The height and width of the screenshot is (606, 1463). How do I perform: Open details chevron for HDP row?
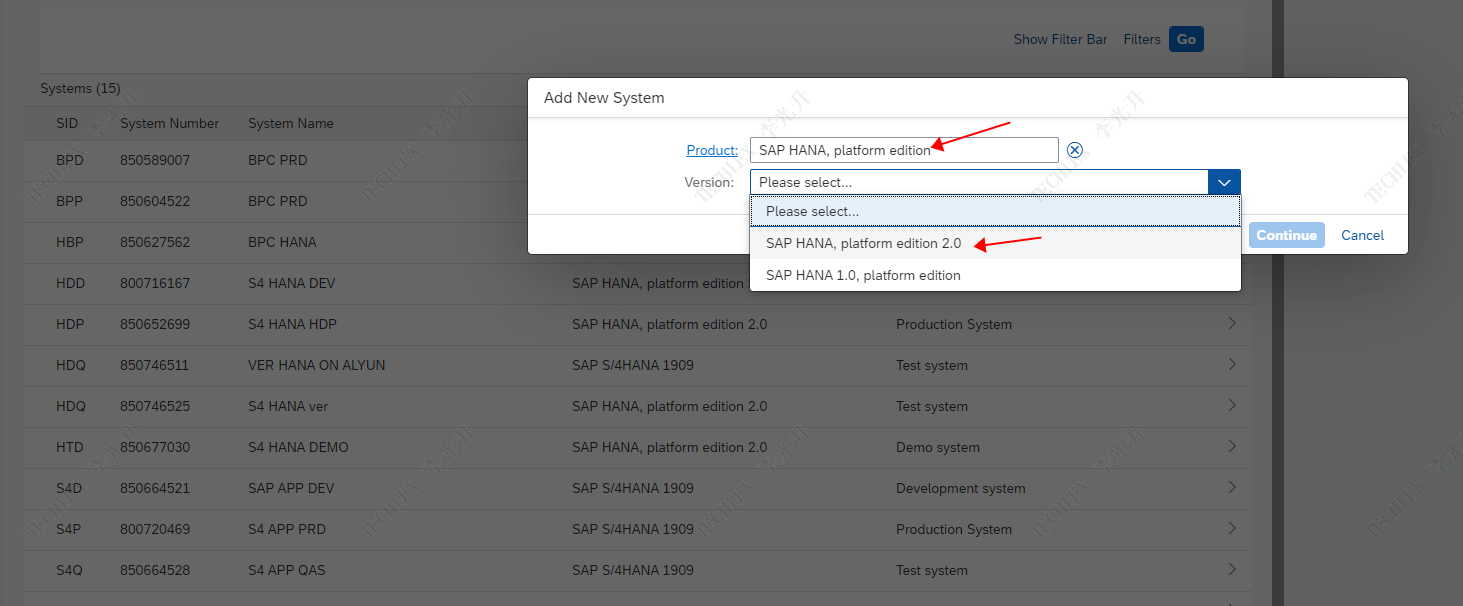pyautogui.click(x=1232, y=323)
